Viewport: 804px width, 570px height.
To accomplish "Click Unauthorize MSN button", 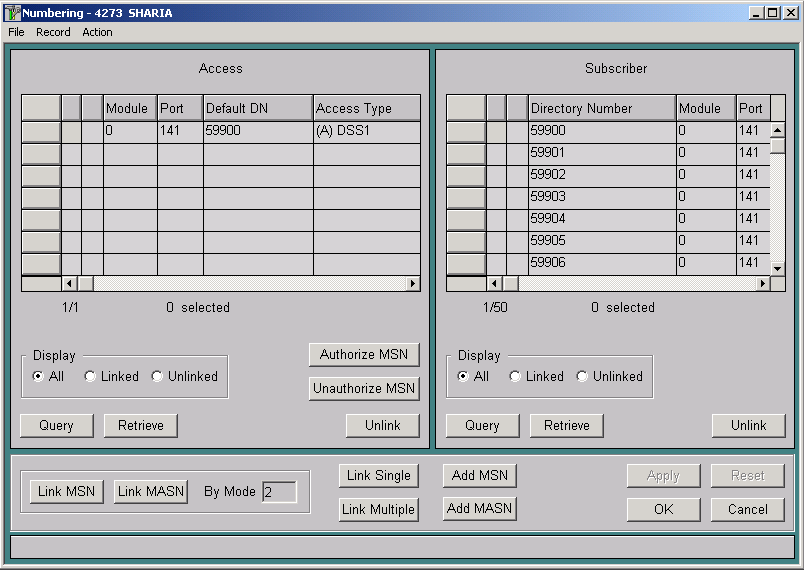I will 364,388.
